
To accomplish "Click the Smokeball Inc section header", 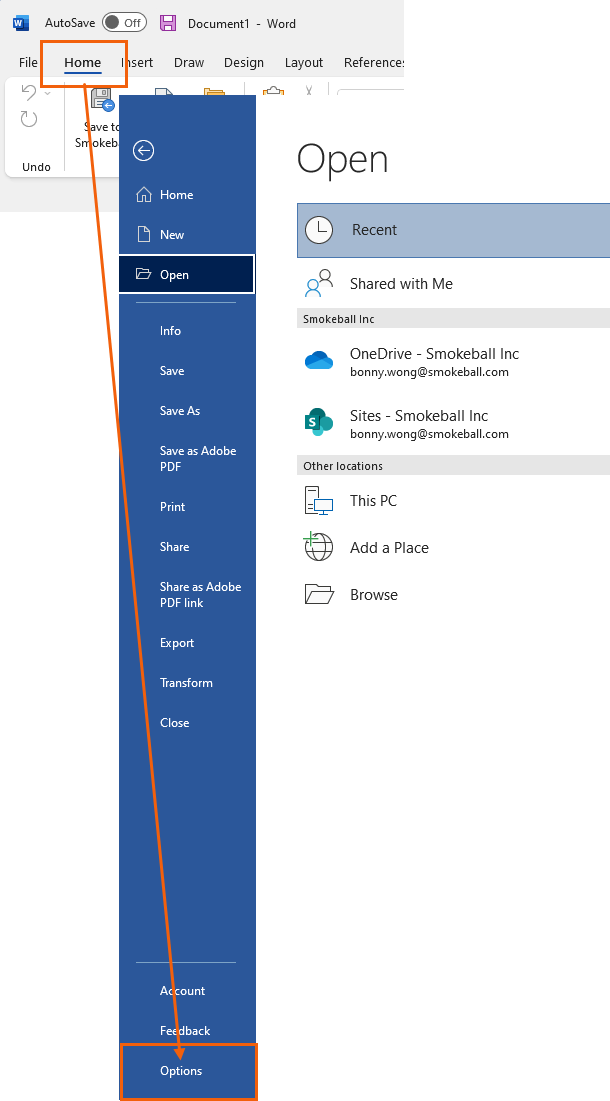I will (x=453, y=319).
